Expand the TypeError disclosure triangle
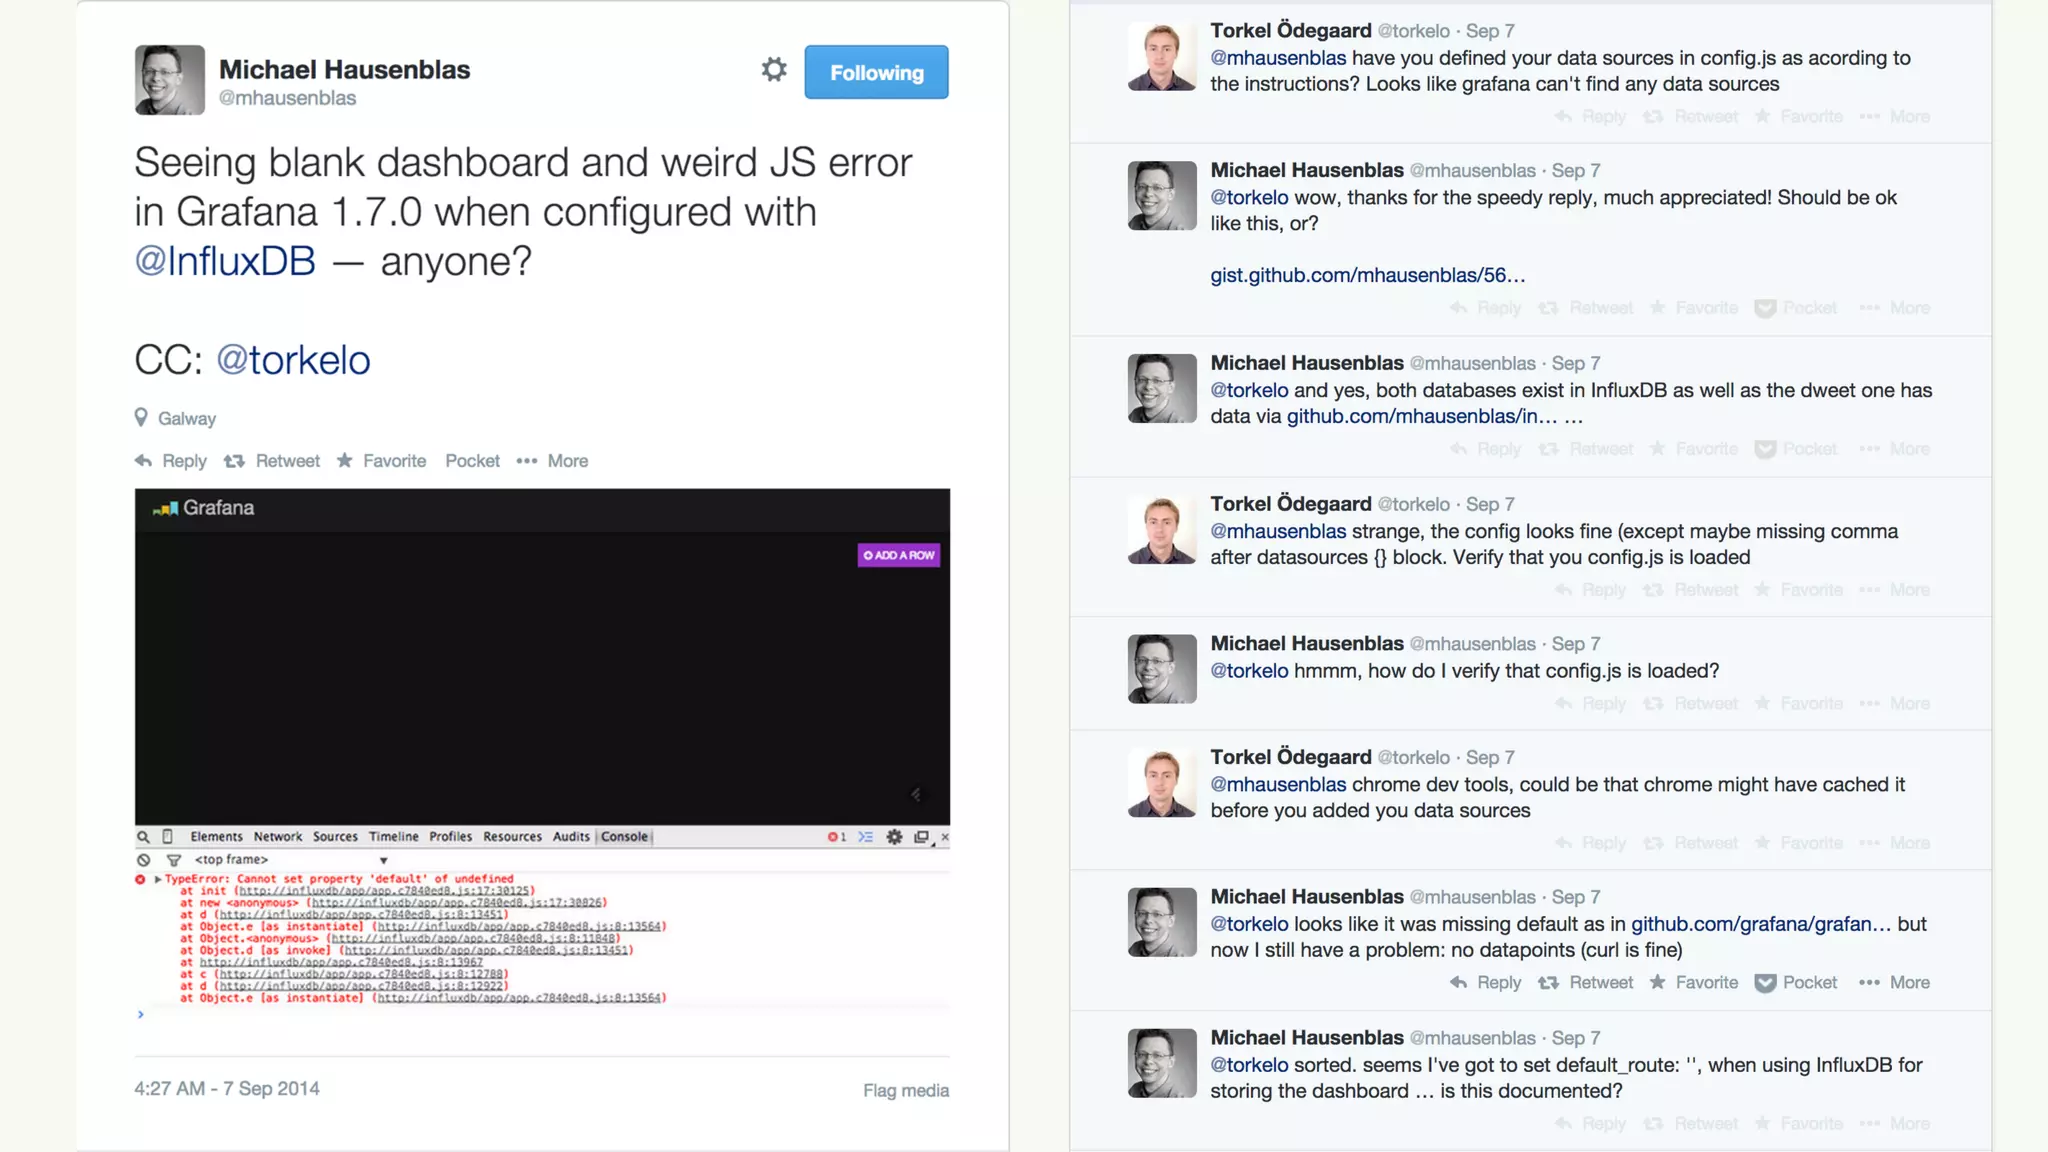Screen dimensions: 2048x1152 [158, 879]
